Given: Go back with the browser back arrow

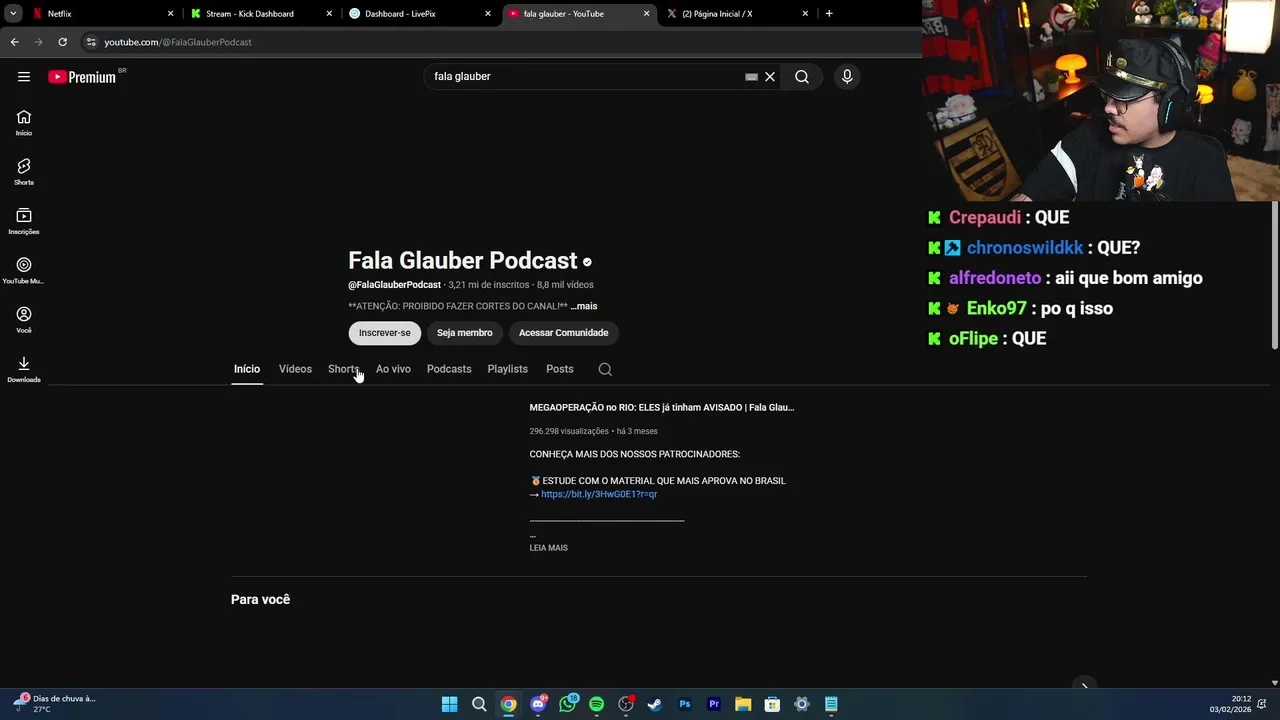Looking at the screenshot, I should 14,42.
